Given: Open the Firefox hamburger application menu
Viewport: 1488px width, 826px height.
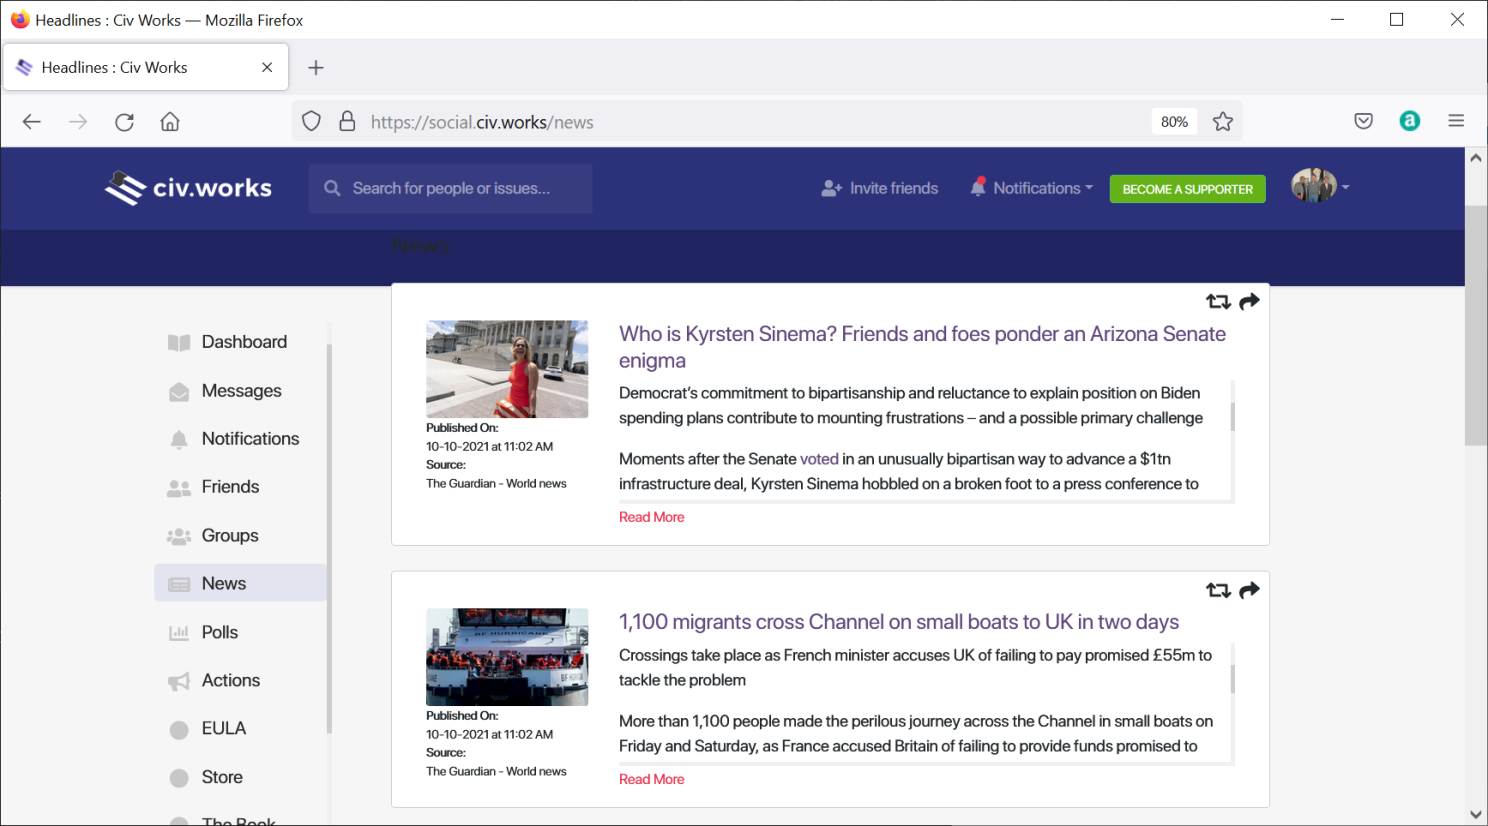Looking at the screenshot, I should pyautogui.click(x=1455, y=122).
